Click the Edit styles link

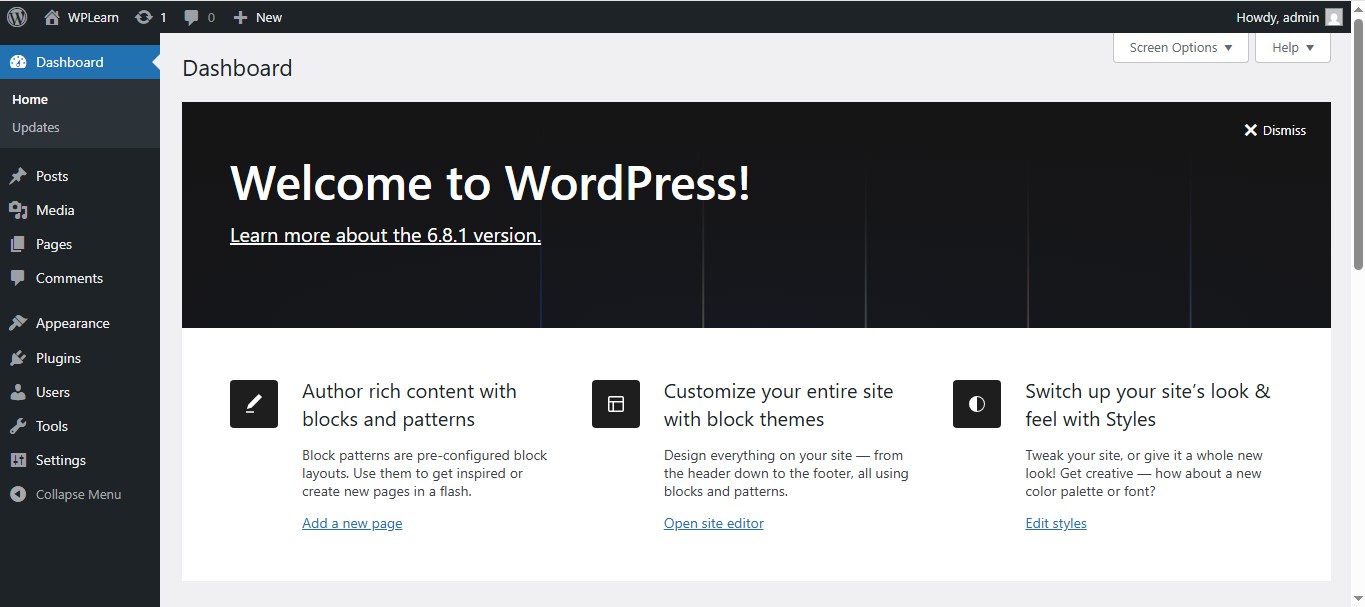click(x=1055, y=523)
